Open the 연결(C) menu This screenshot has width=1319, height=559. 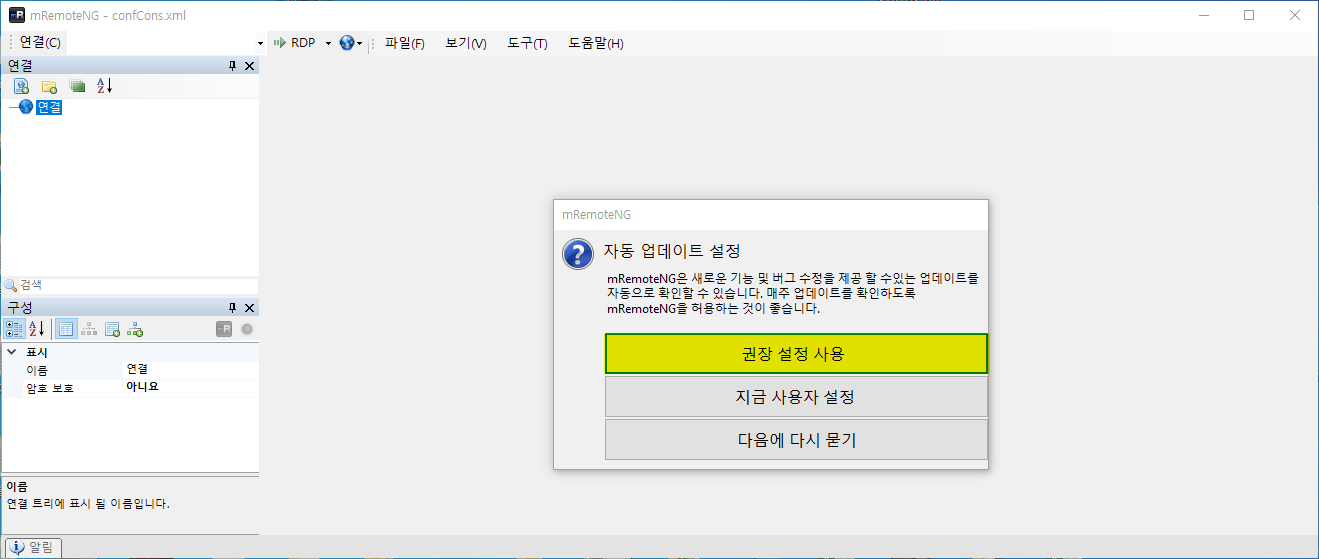(40, 43)
